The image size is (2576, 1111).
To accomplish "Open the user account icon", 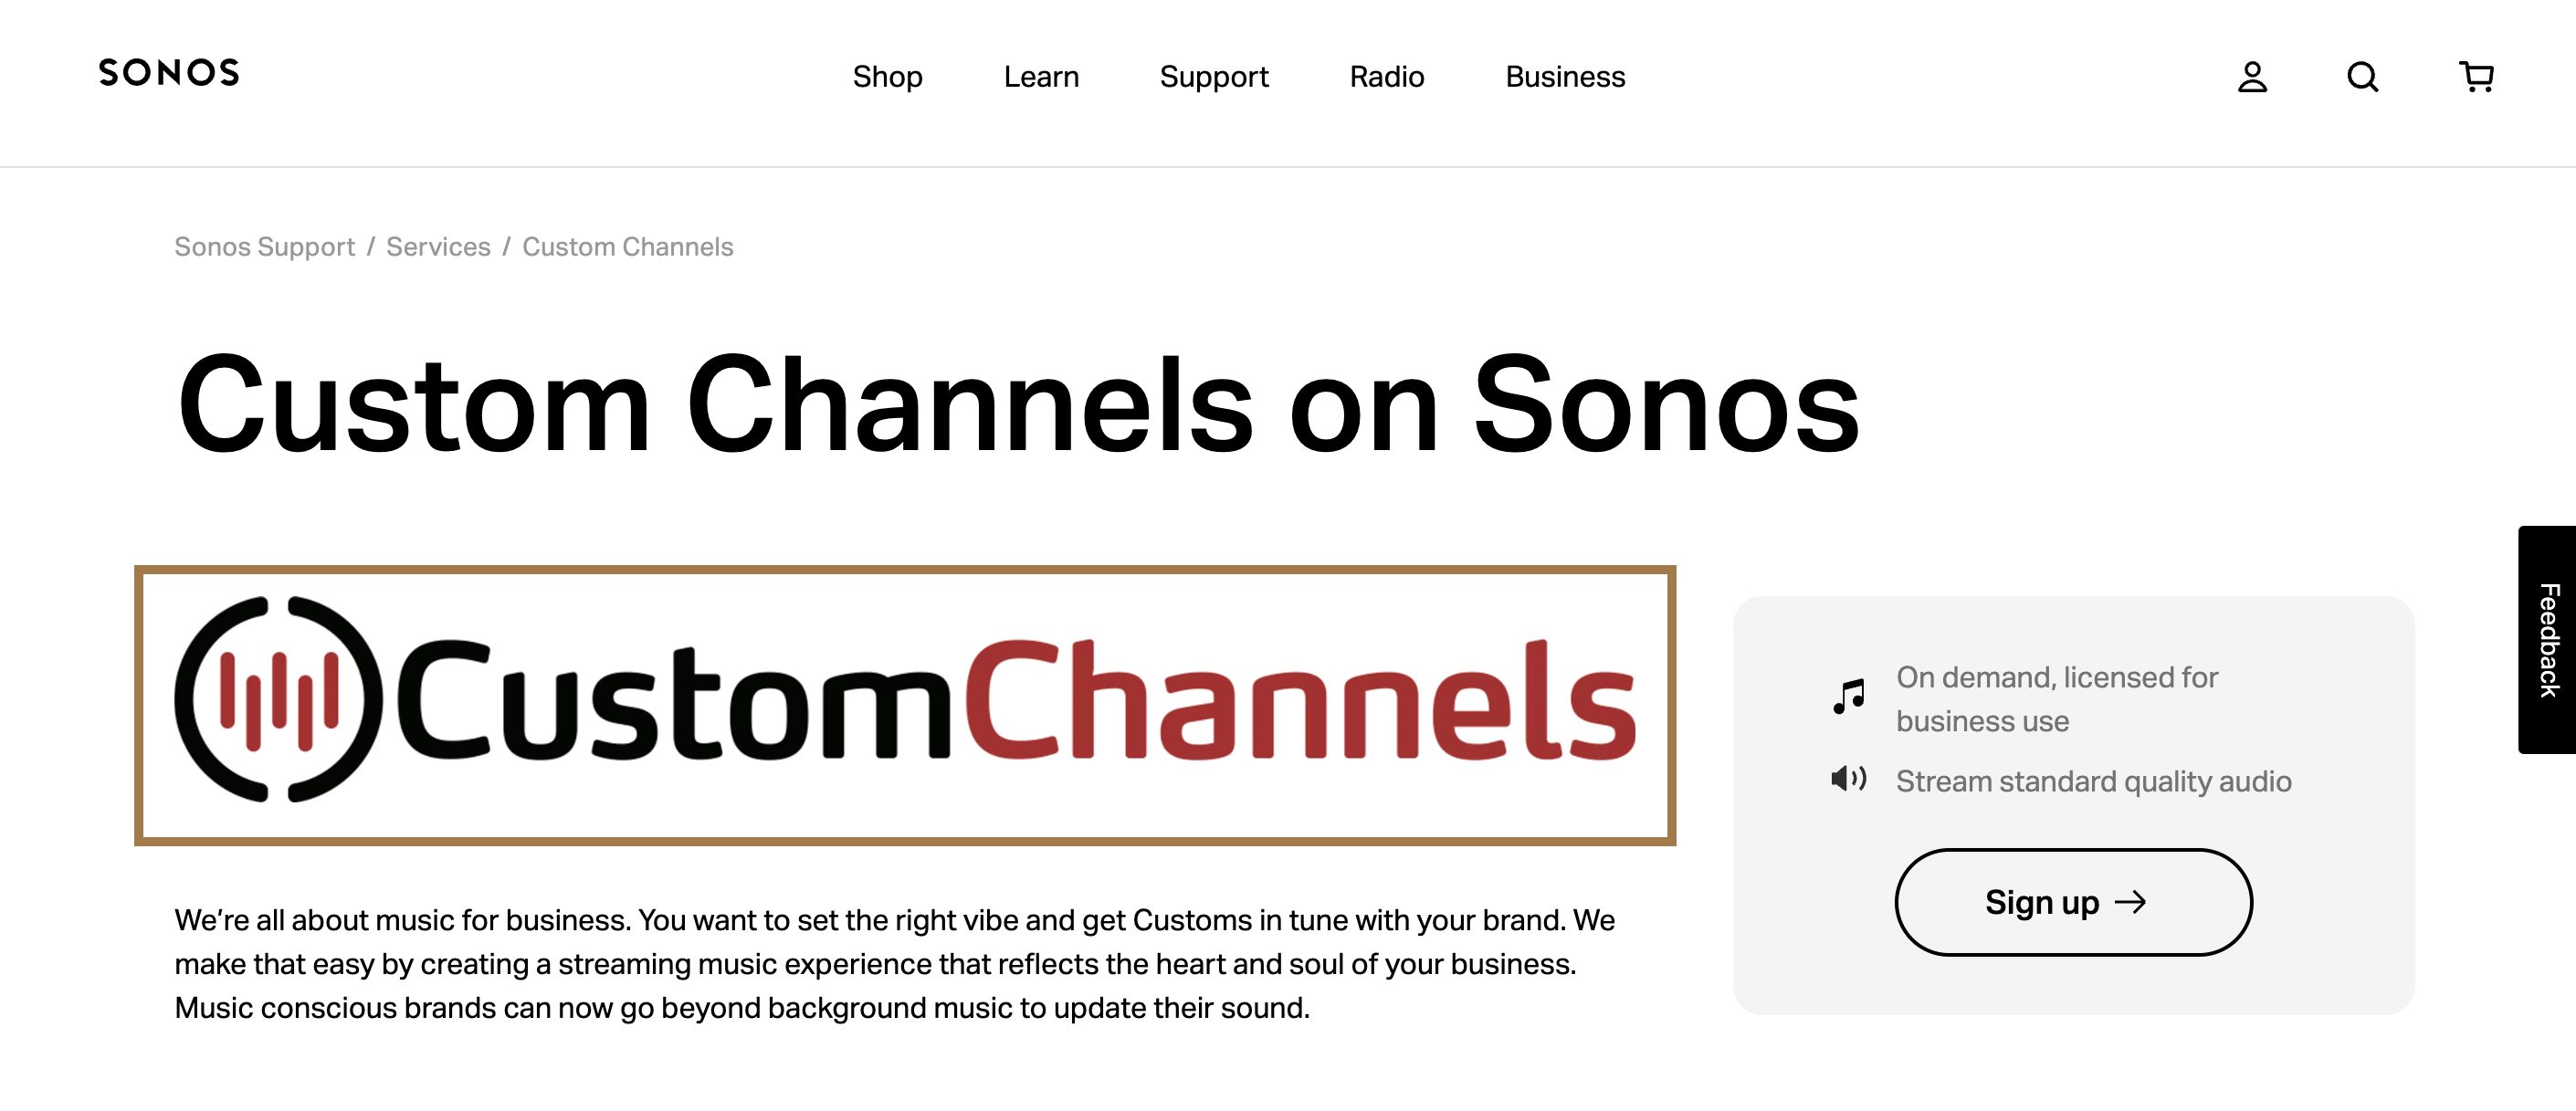I will click(x=2252, y=77).
